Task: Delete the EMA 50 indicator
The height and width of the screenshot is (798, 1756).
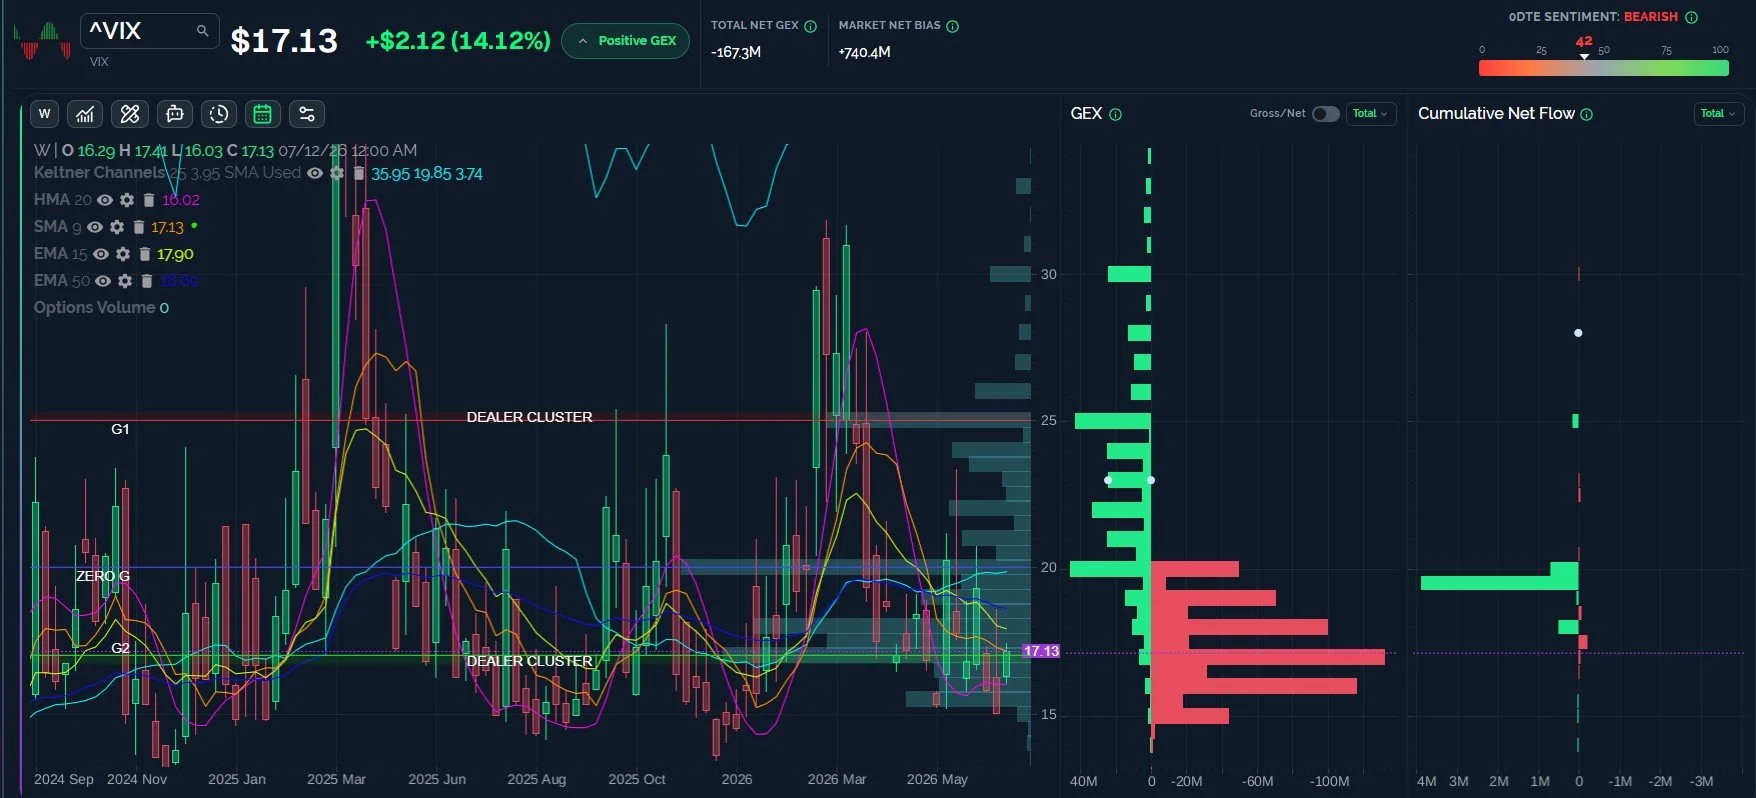Action: click(x=146, y=281)
